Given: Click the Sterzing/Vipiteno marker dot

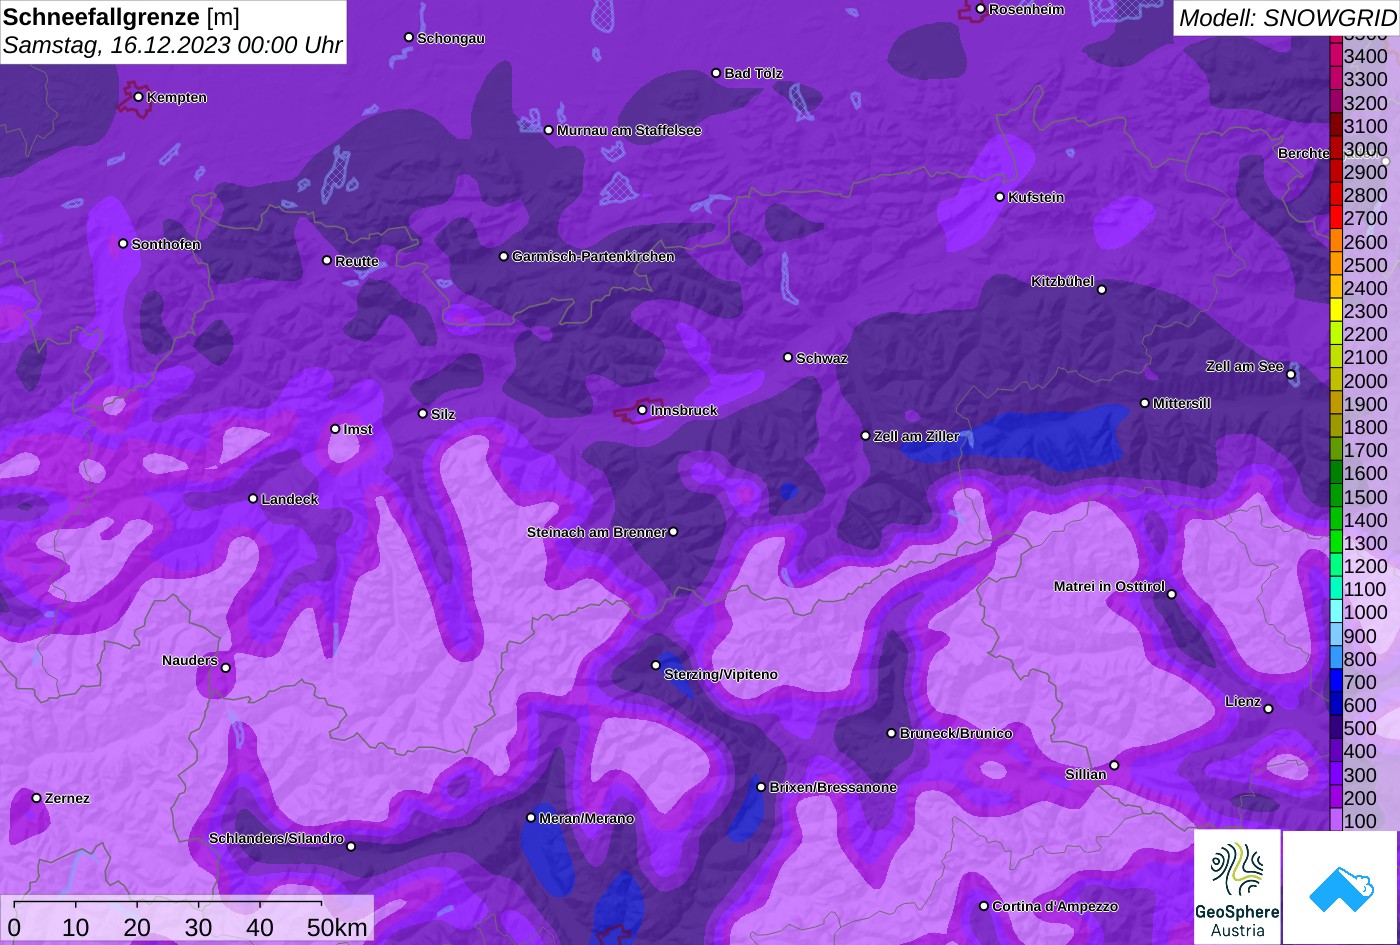Looking at the screenshot, I should pos(656,665).
